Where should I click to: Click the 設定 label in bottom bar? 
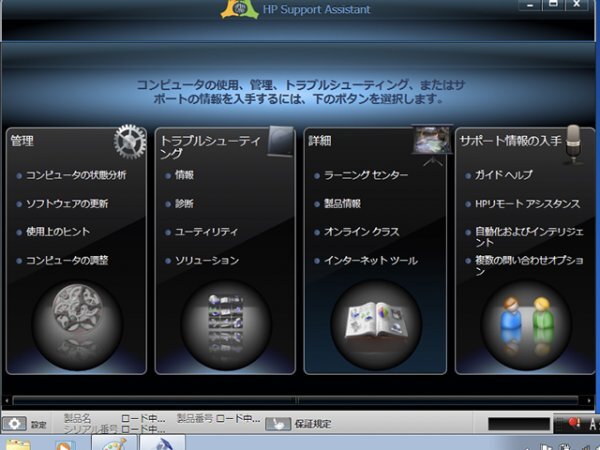[38, 425]
